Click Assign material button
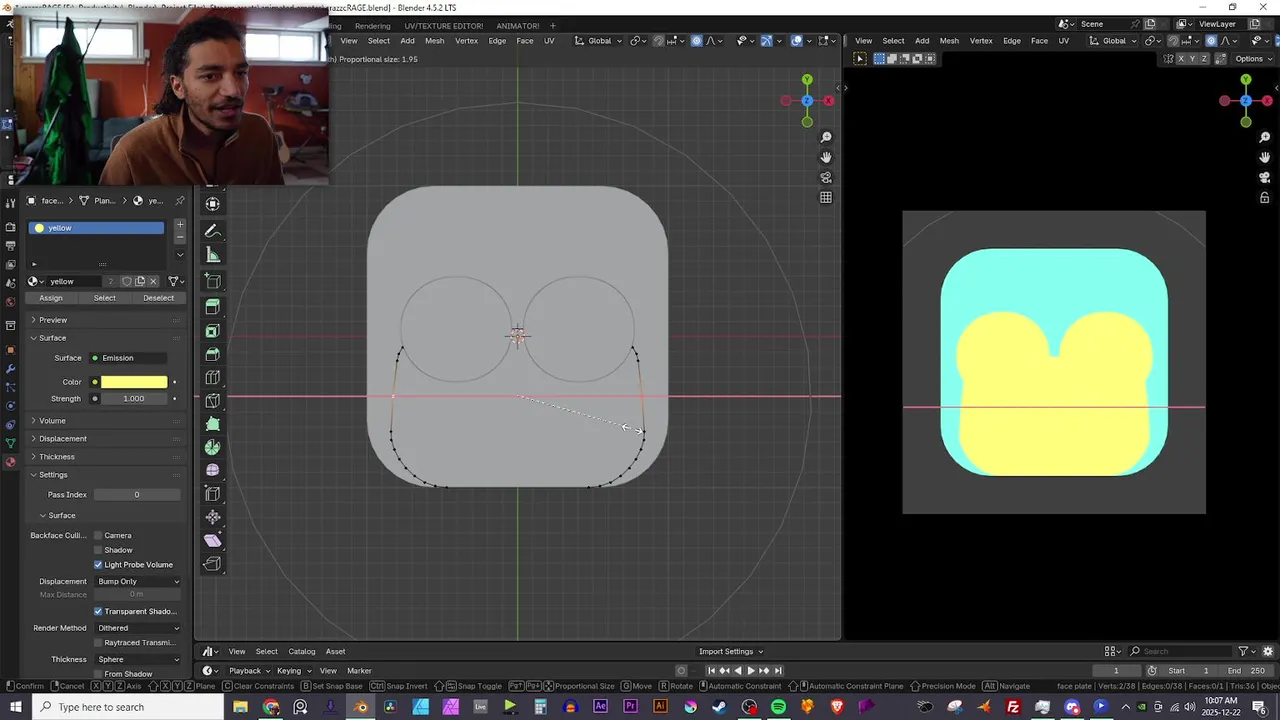Image resolution: width=1280 pixels, height=720 pixels. [51, 298]
